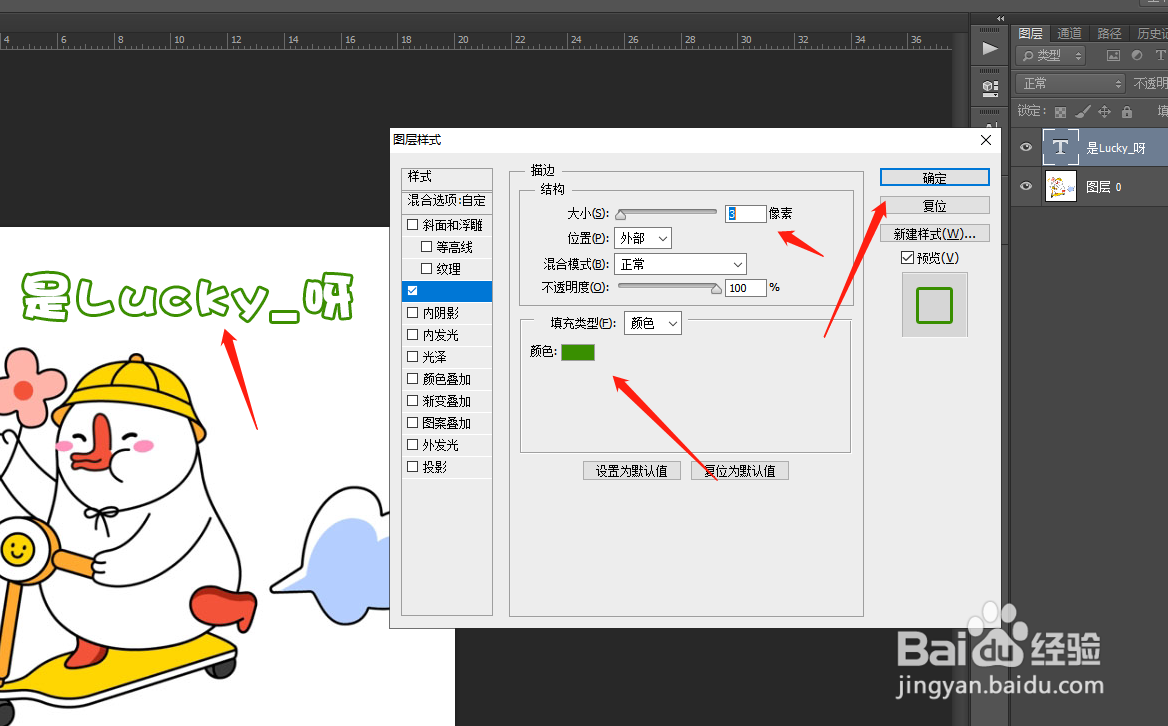The image size is (1168, 726).
Task: Click the 大小 size input field
Action: 746,214
